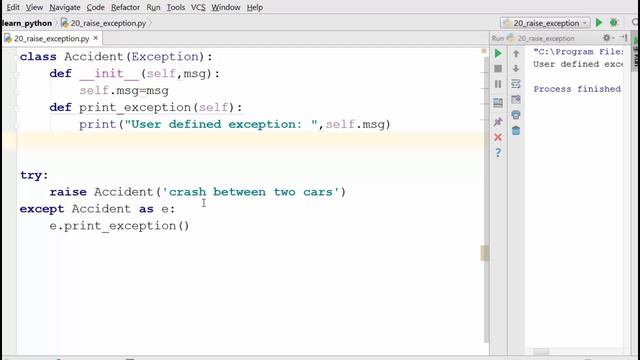The height and width of the screenshot is (360, 640).
Task: Click 'e.print_exception()' line
Action: [x=119, y=226]
